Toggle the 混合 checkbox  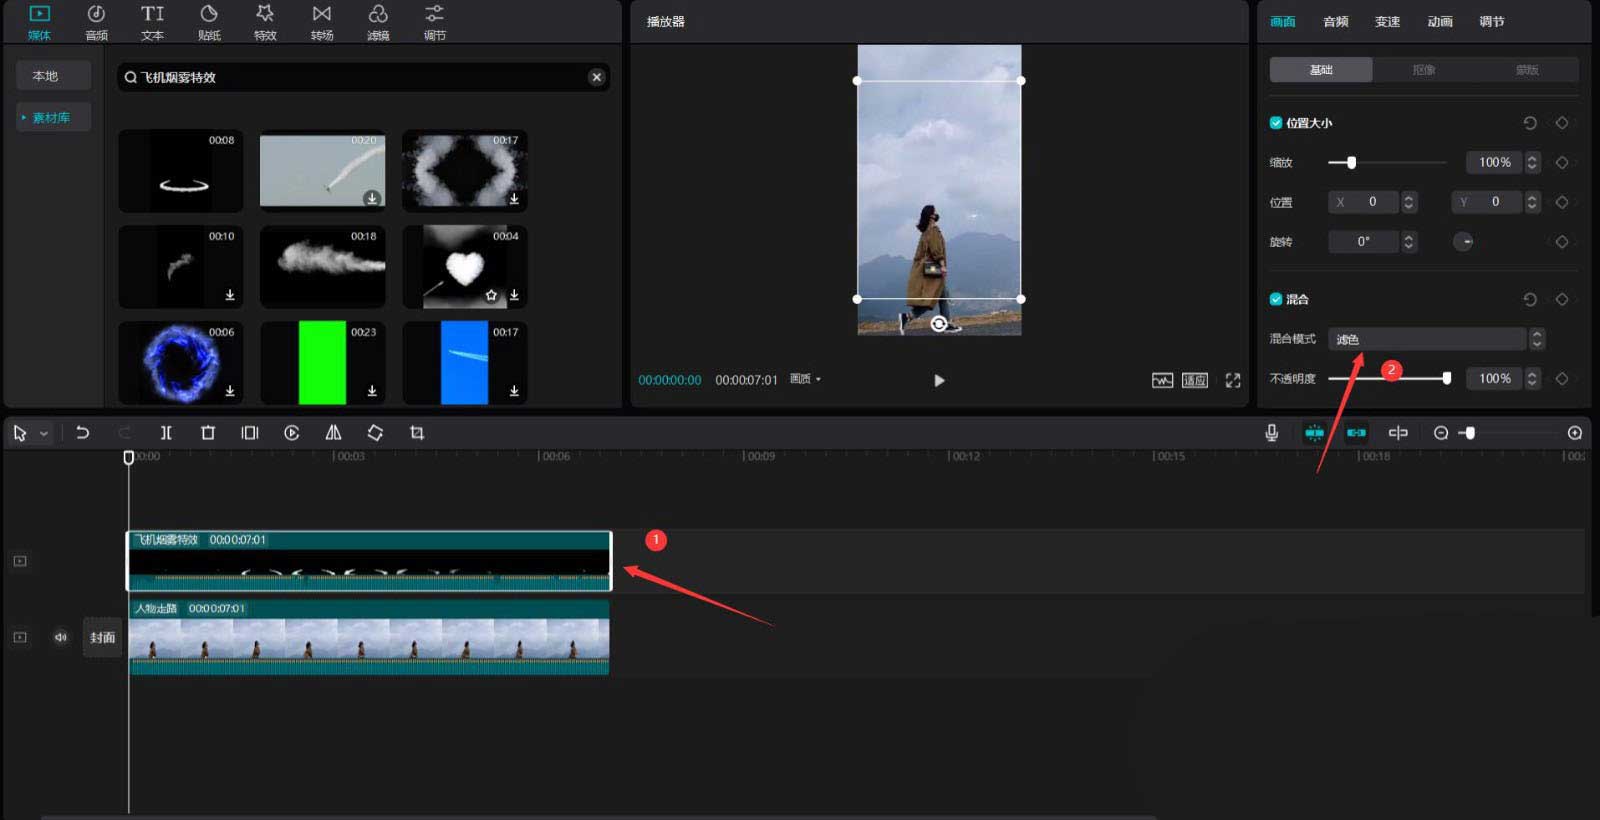[1276, 299]
